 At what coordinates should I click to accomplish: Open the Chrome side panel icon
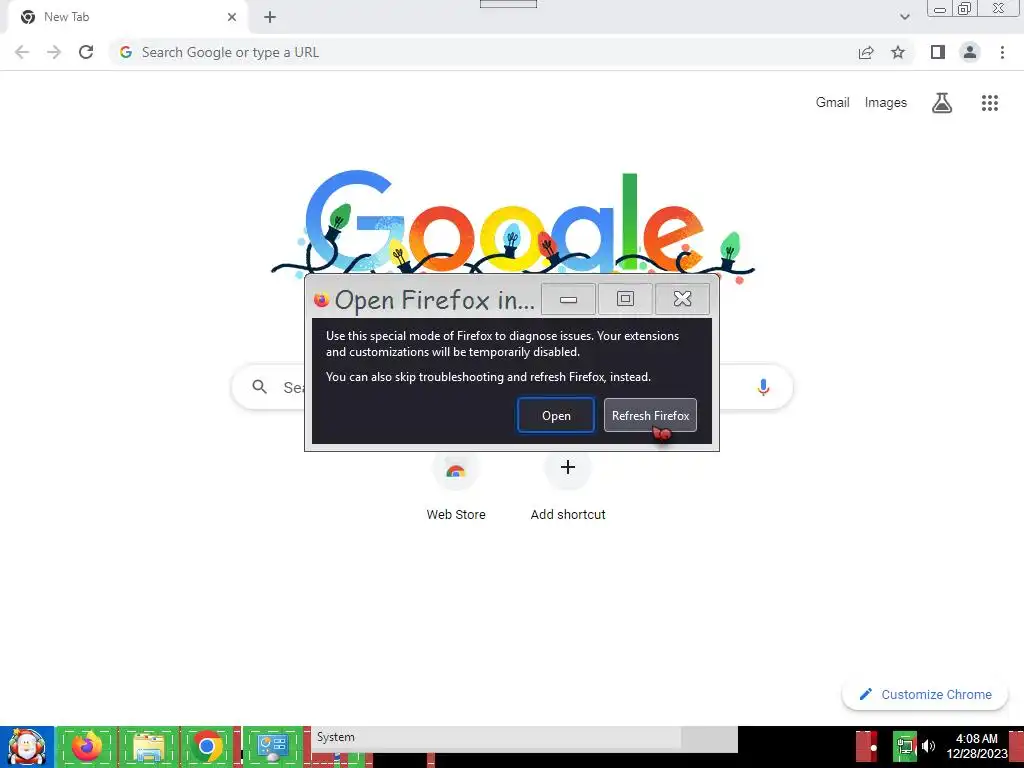click(x=938, y=52)
